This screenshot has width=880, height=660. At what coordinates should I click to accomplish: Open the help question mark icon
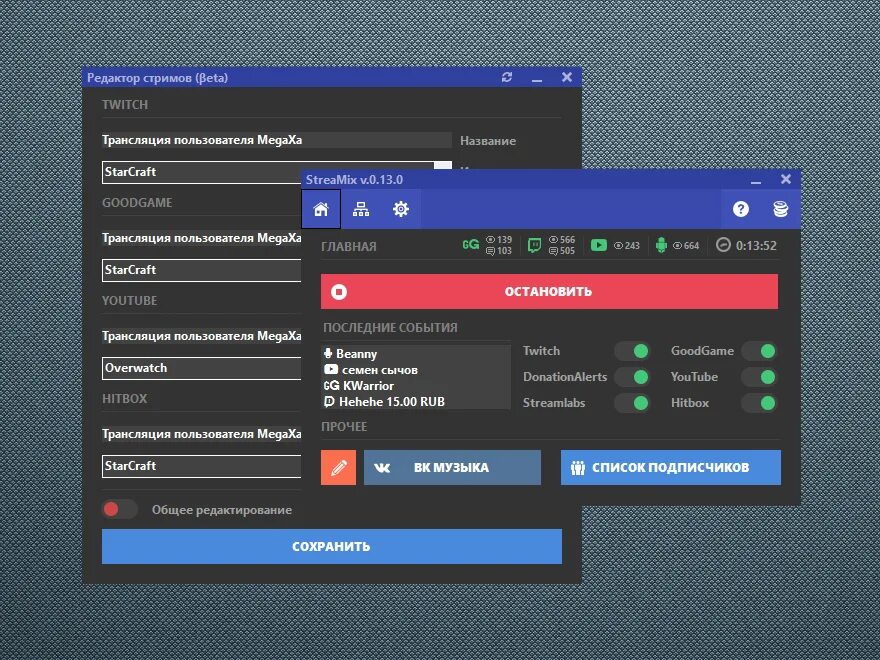pyautogui.click(x=741, y=209)
